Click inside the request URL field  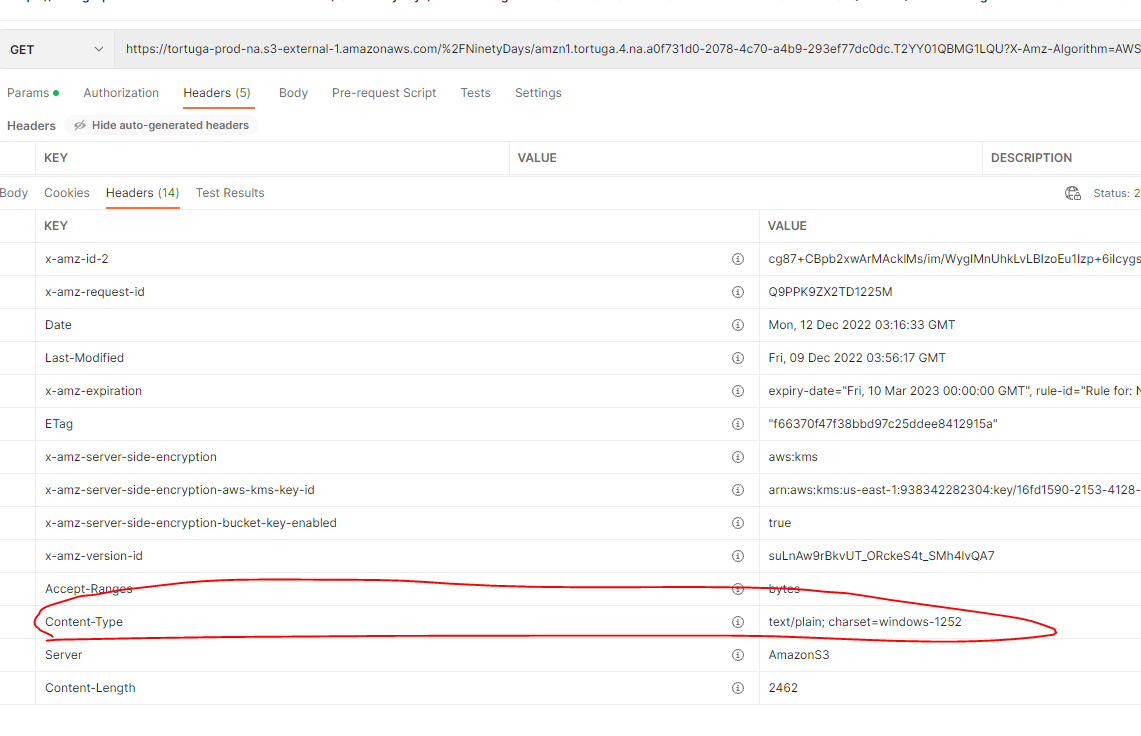click(500, 48)
